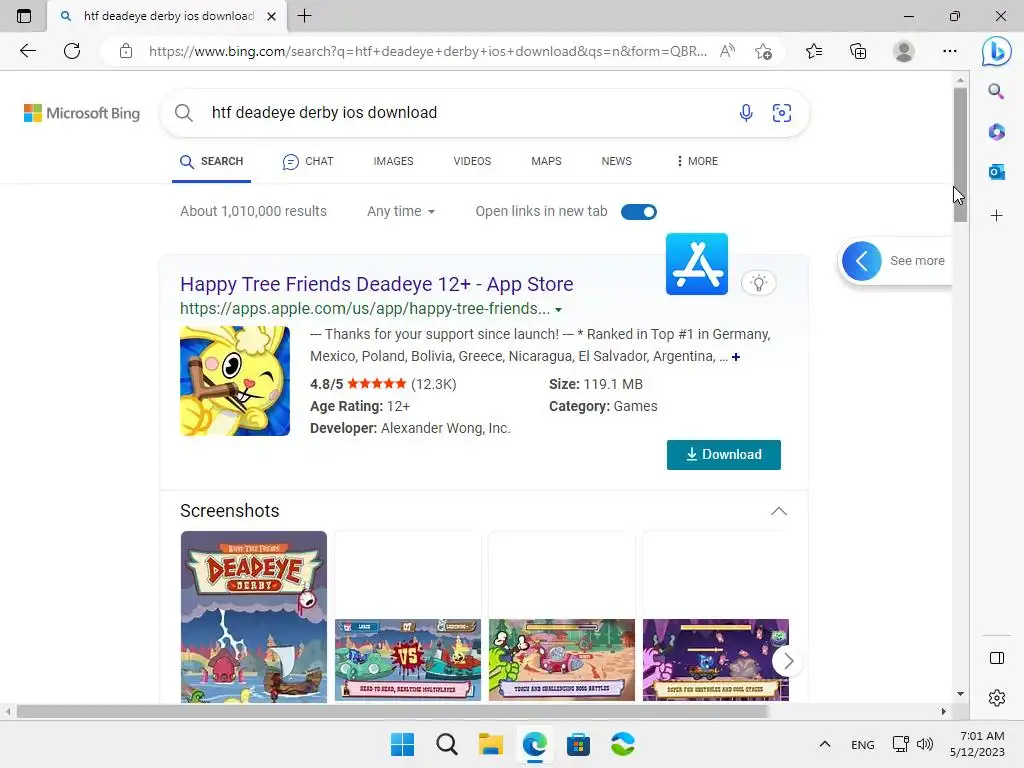
Task: Open the yellow rabbit app icon thumbnail
Action: 235,381
